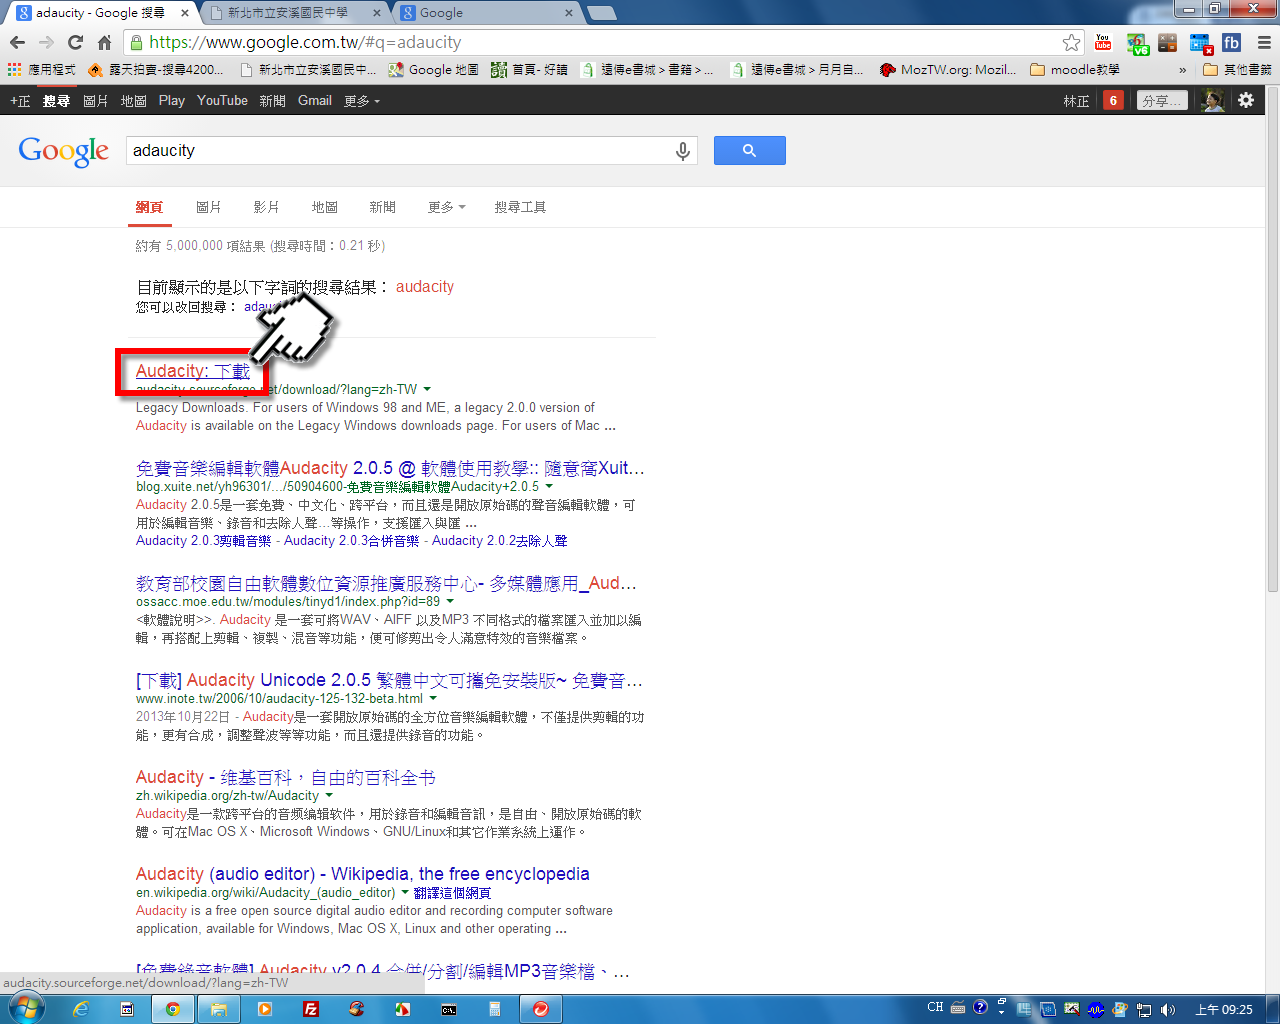Expand arrow beside blog.xuite.net result URL
This screenshot has height=1024, width=1280.
click(549, 486)
